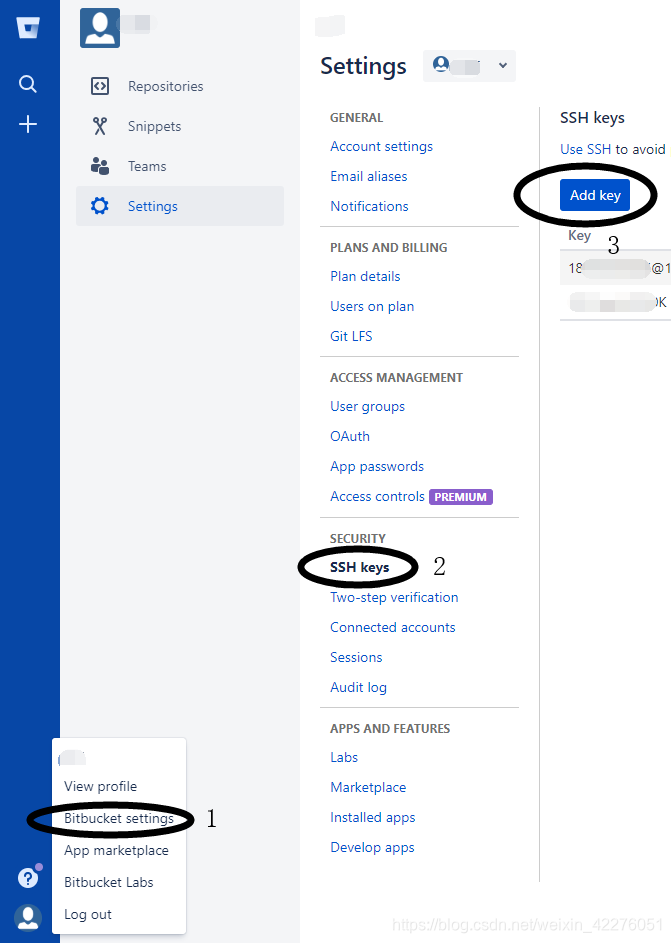Click the Teams people icon
671x943 pixels.
(x=100, y=166)
